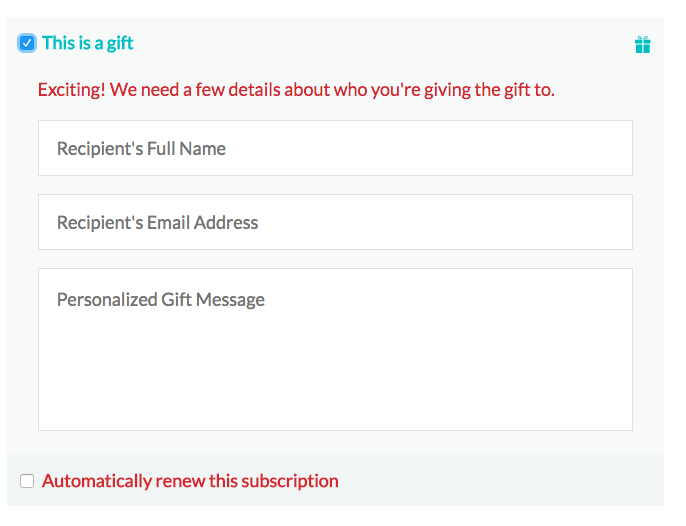Enable Automatically renew this subscription checkbox
This screenshot has height=526, width=686.
coord(27,480)
